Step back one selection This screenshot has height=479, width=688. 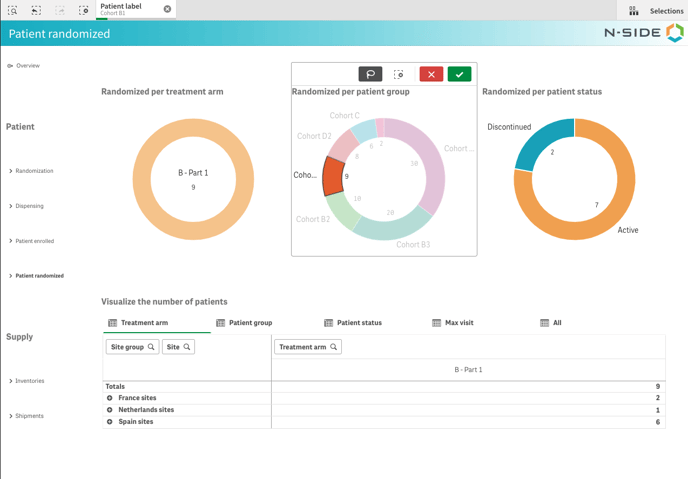coord(36,10)
